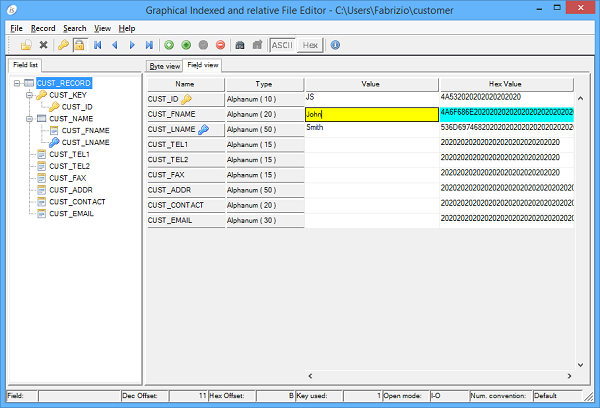600x408 pixels.
Task: Click the open file folder icon
Action: click(x=26, y=45)
